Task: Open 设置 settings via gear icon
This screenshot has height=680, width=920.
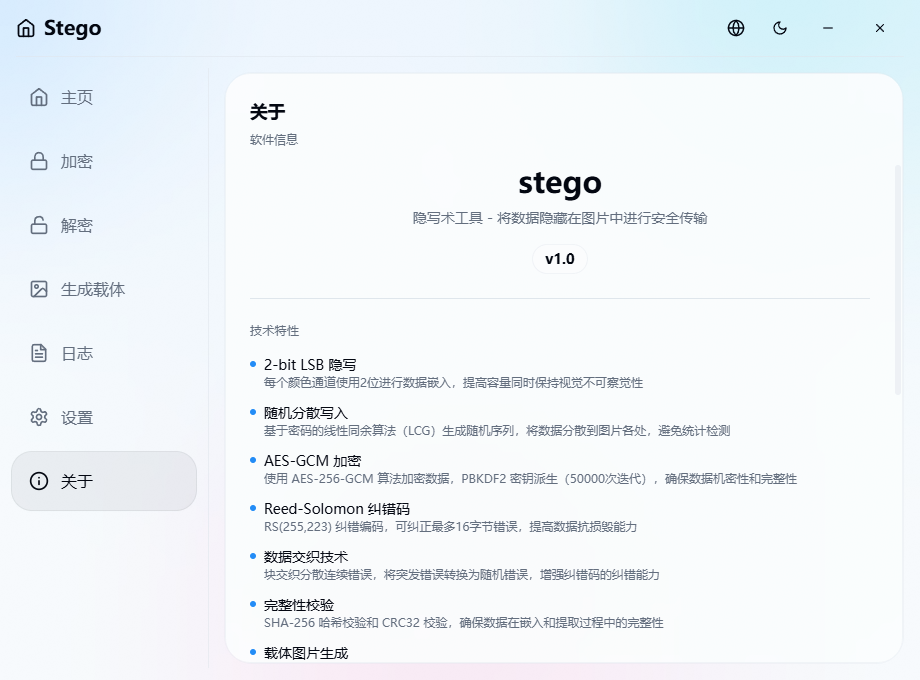Action: click(39, 418)
